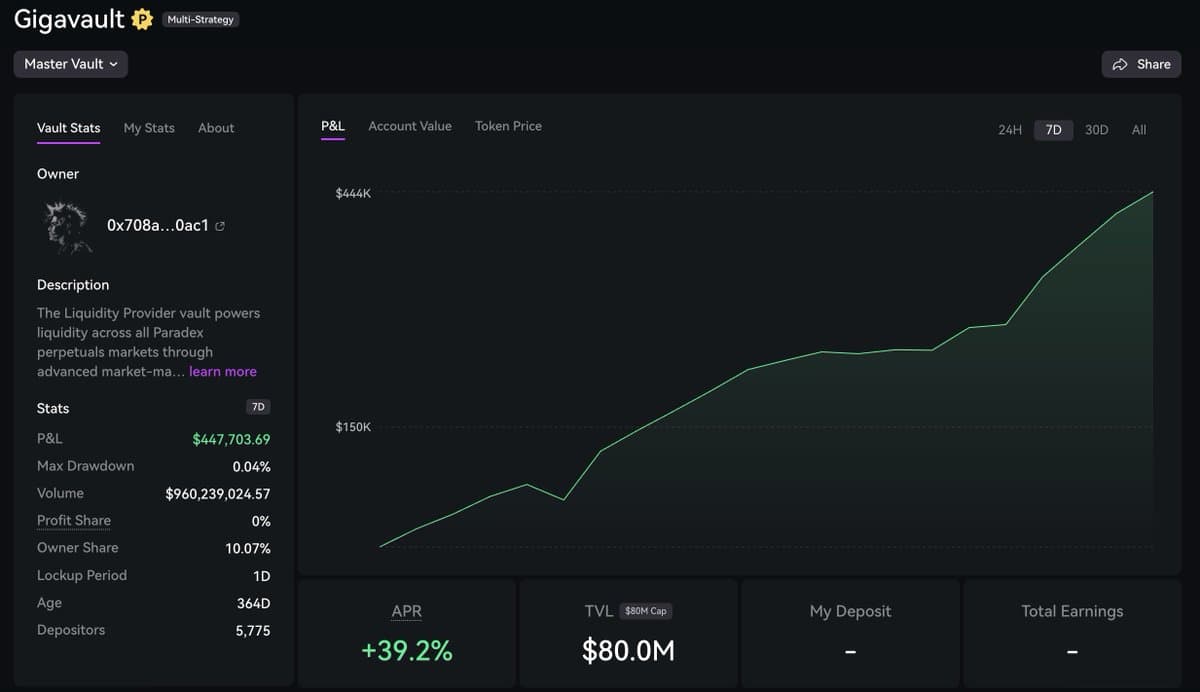Click the share arrow icon in Share button
The image size is (1200, 692).
[1120, 64]
